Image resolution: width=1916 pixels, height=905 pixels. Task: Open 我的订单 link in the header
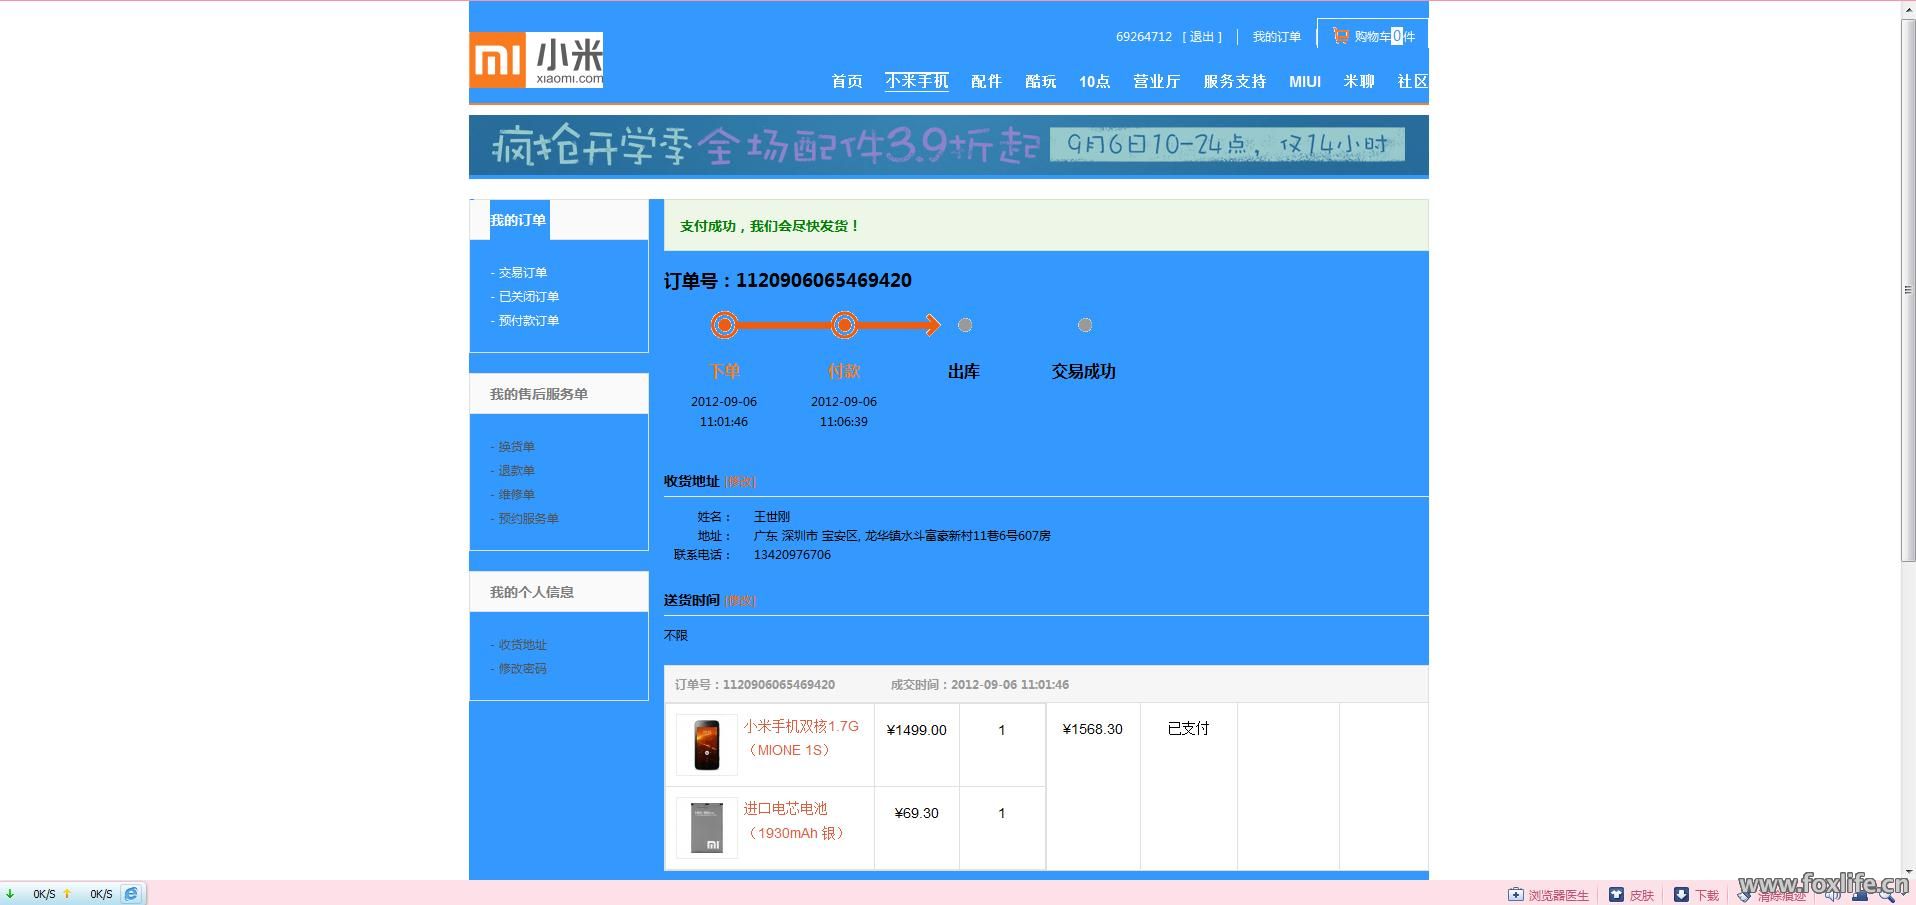coord(1276,37)
